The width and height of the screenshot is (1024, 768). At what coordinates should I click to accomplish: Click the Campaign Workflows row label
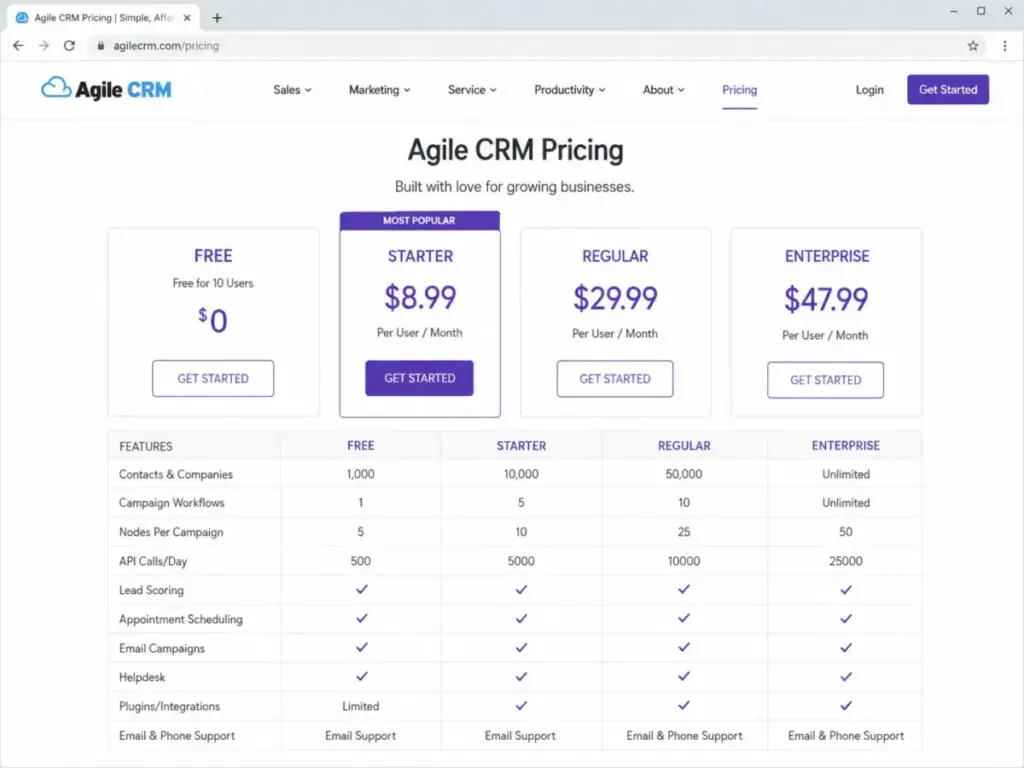coord(172,503)
